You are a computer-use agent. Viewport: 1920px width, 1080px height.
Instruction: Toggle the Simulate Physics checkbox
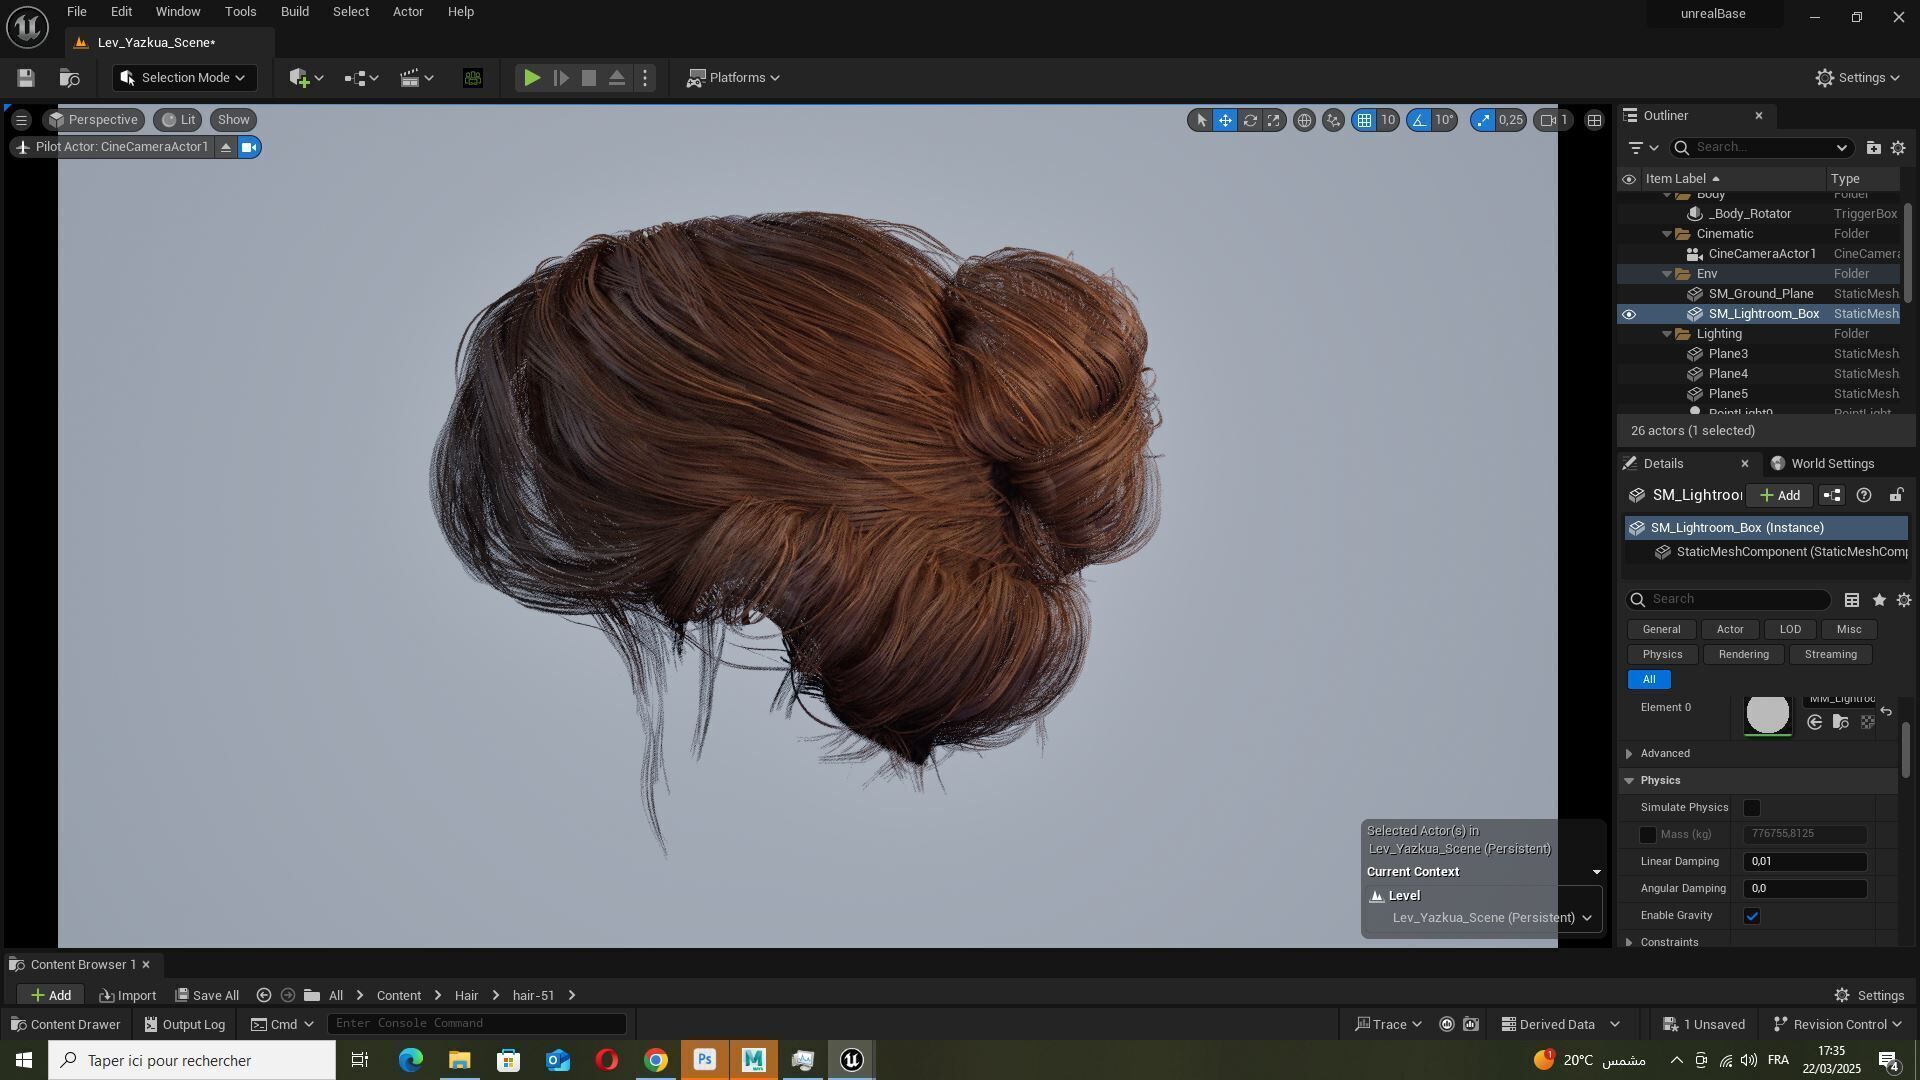(x=1752, y=808)
